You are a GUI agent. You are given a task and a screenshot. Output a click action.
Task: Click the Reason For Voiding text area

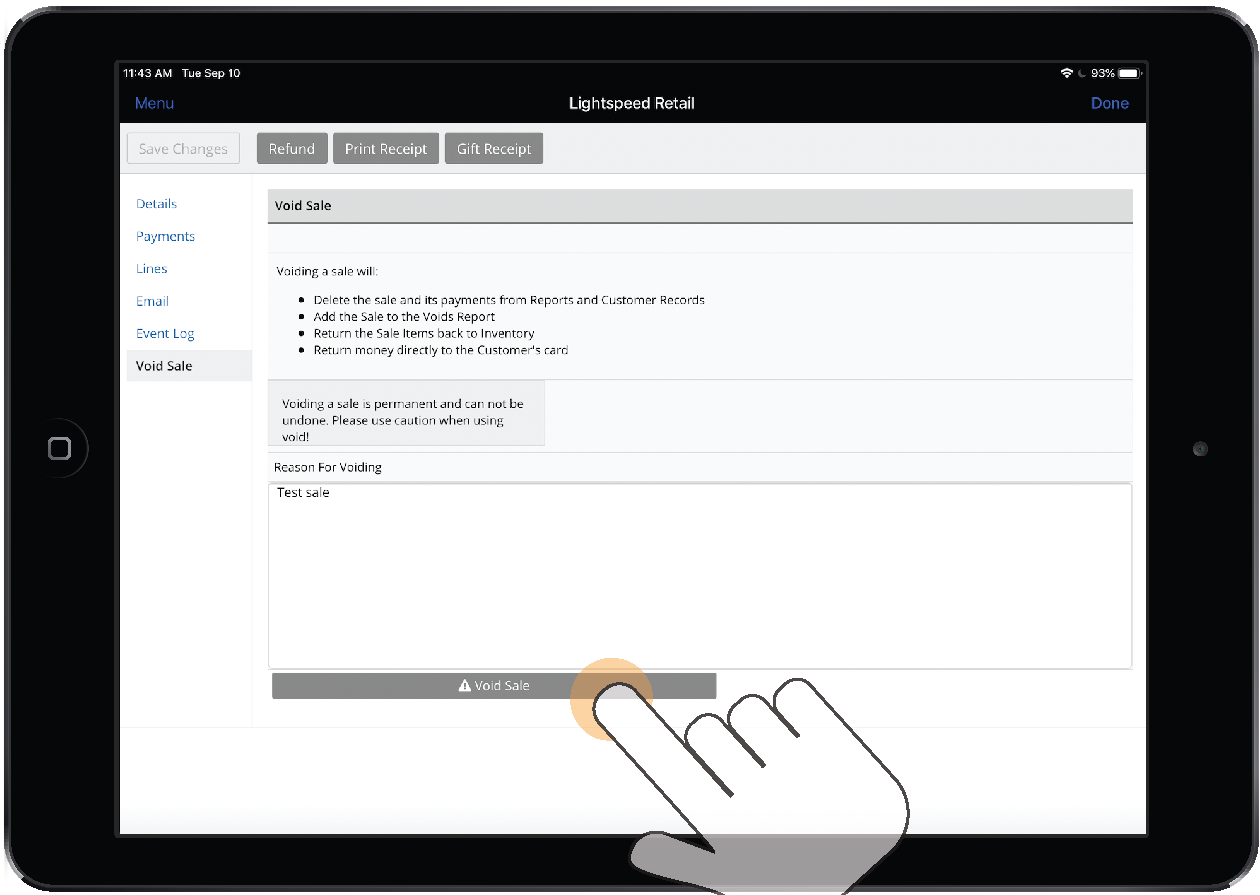pos(700,576)
